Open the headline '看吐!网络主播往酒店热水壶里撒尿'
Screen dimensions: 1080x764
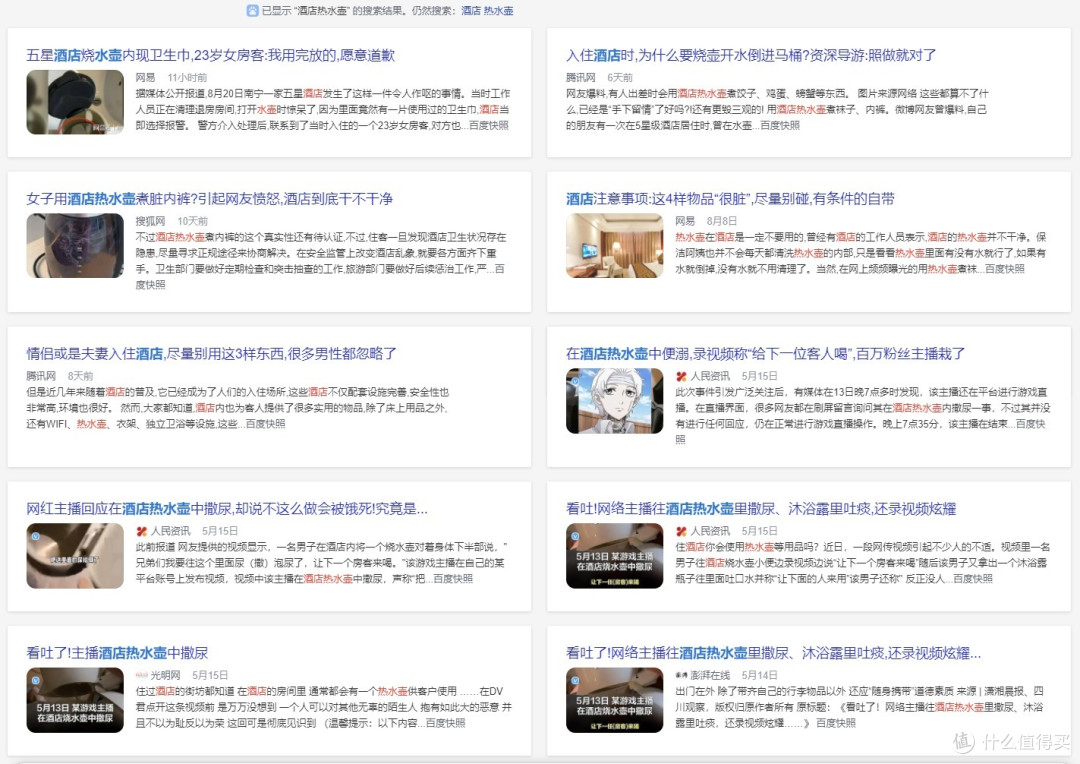tap(761, 509)
